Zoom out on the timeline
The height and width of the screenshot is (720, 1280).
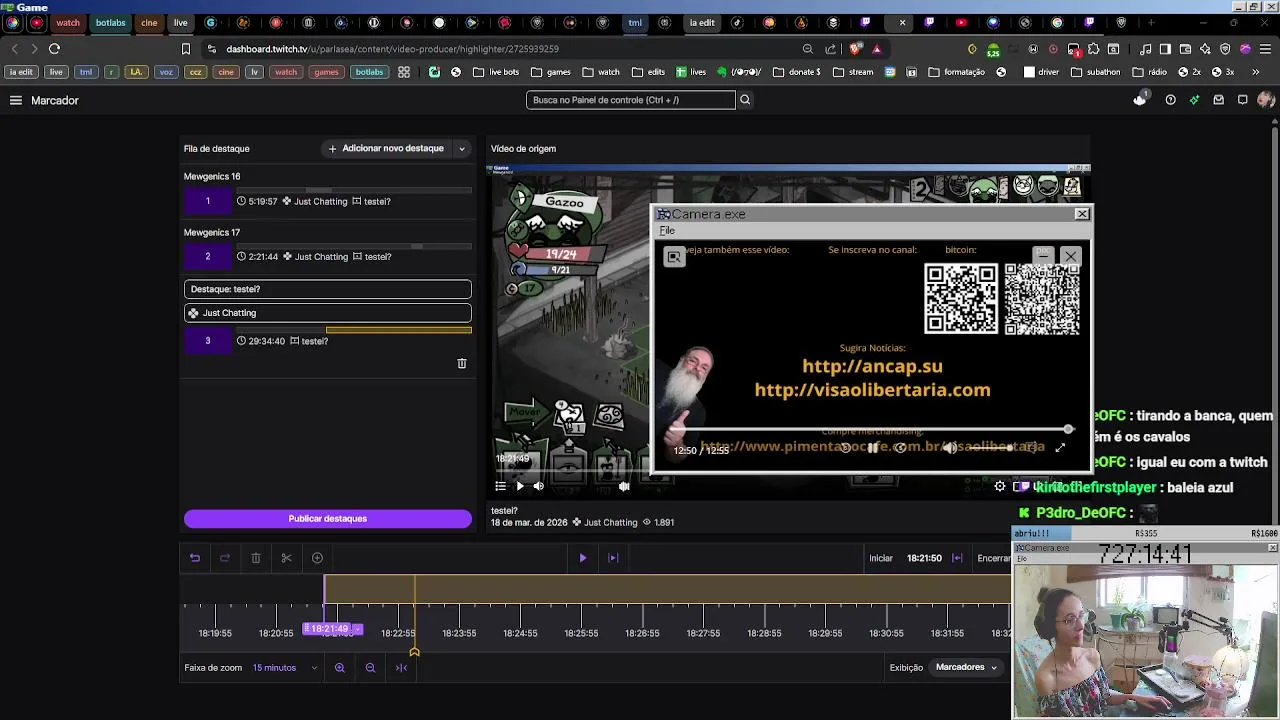tap(370, 668)
